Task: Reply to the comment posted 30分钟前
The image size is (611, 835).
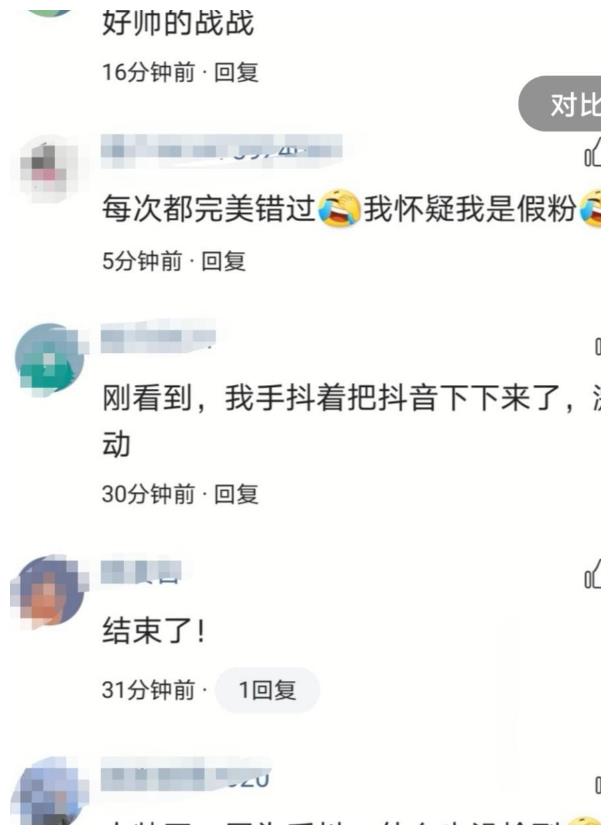Action: [x=237, y=494]
